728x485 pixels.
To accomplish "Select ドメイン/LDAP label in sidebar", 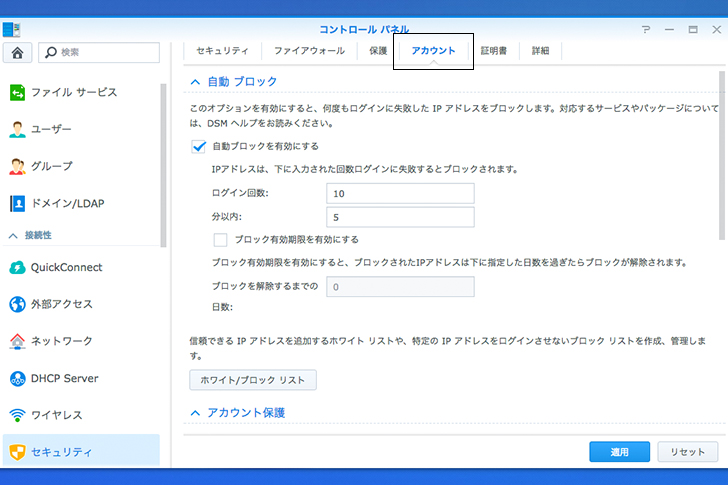I will [68, 203].
